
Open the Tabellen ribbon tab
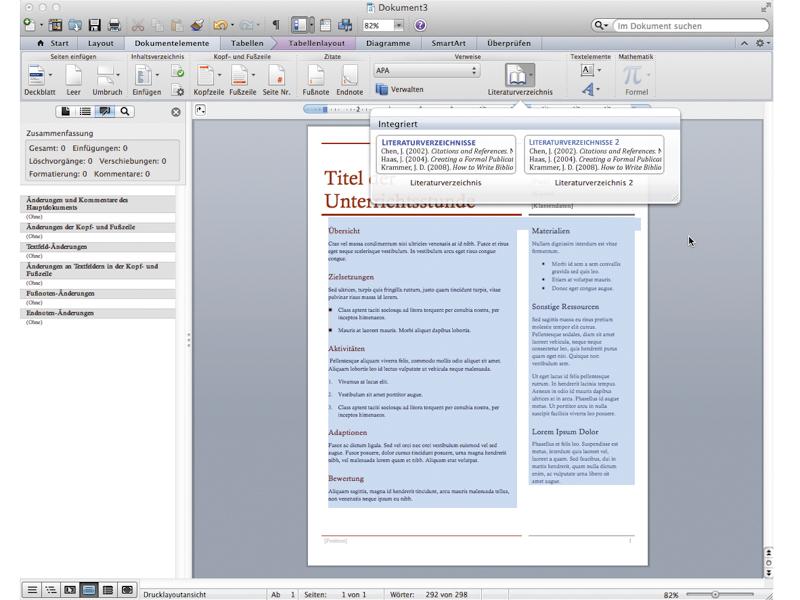[x=247, y=43]
